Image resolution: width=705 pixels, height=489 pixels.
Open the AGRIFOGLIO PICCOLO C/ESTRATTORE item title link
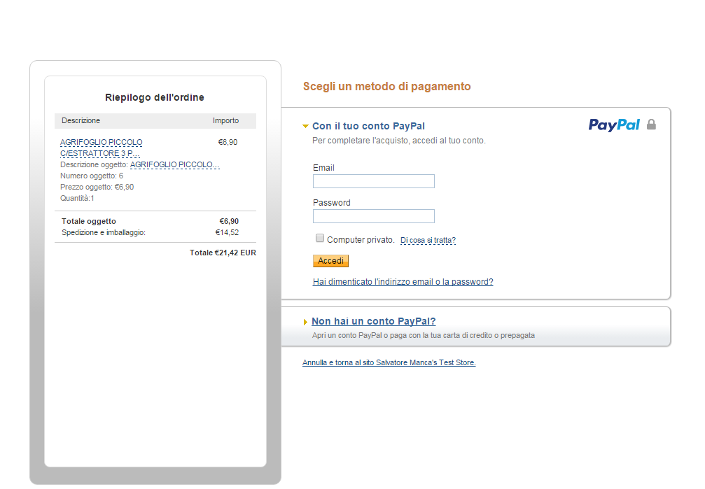click(x=101, y=148)
